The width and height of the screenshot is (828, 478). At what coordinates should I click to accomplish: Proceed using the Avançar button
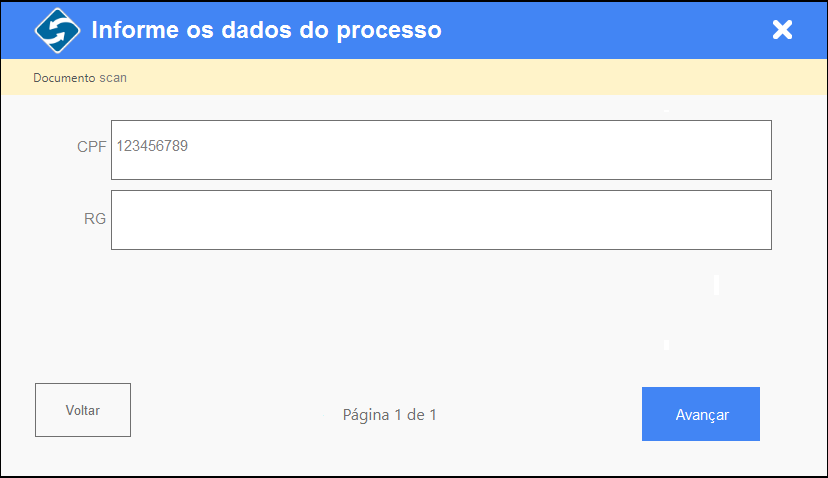(701, 414)
